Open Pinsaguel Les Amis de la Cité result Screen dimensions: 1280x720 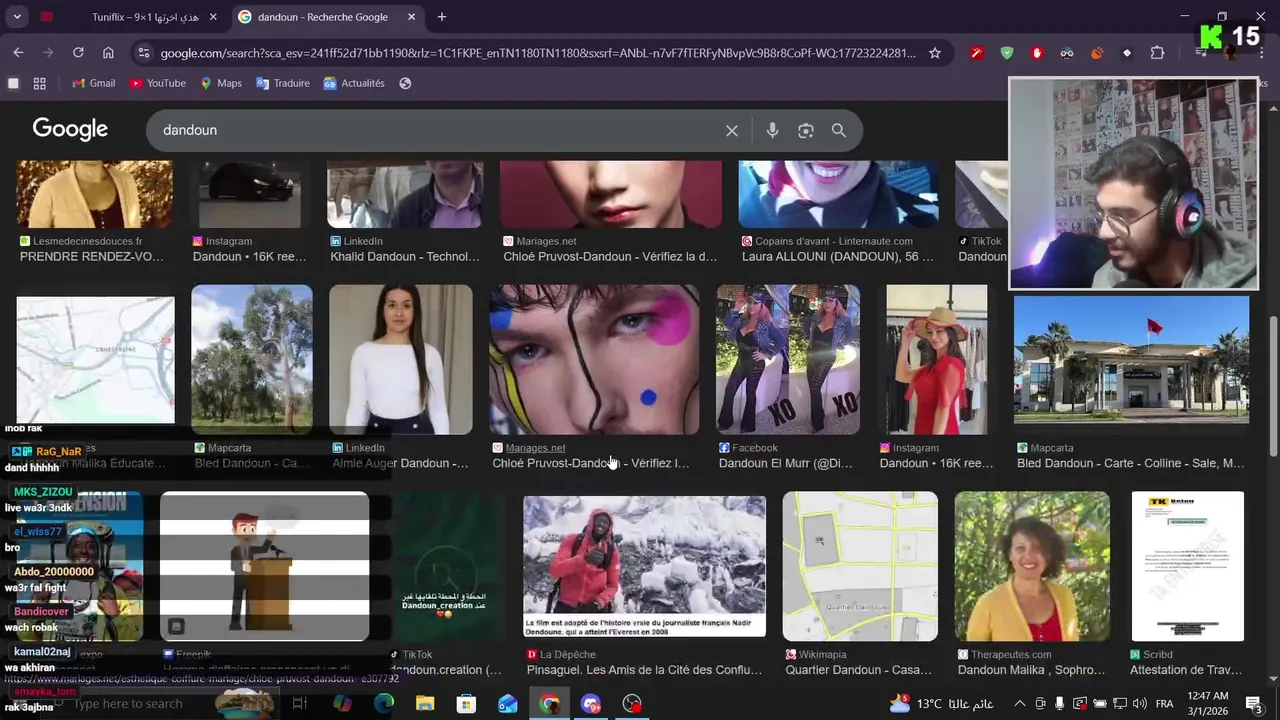pos(644,670)
